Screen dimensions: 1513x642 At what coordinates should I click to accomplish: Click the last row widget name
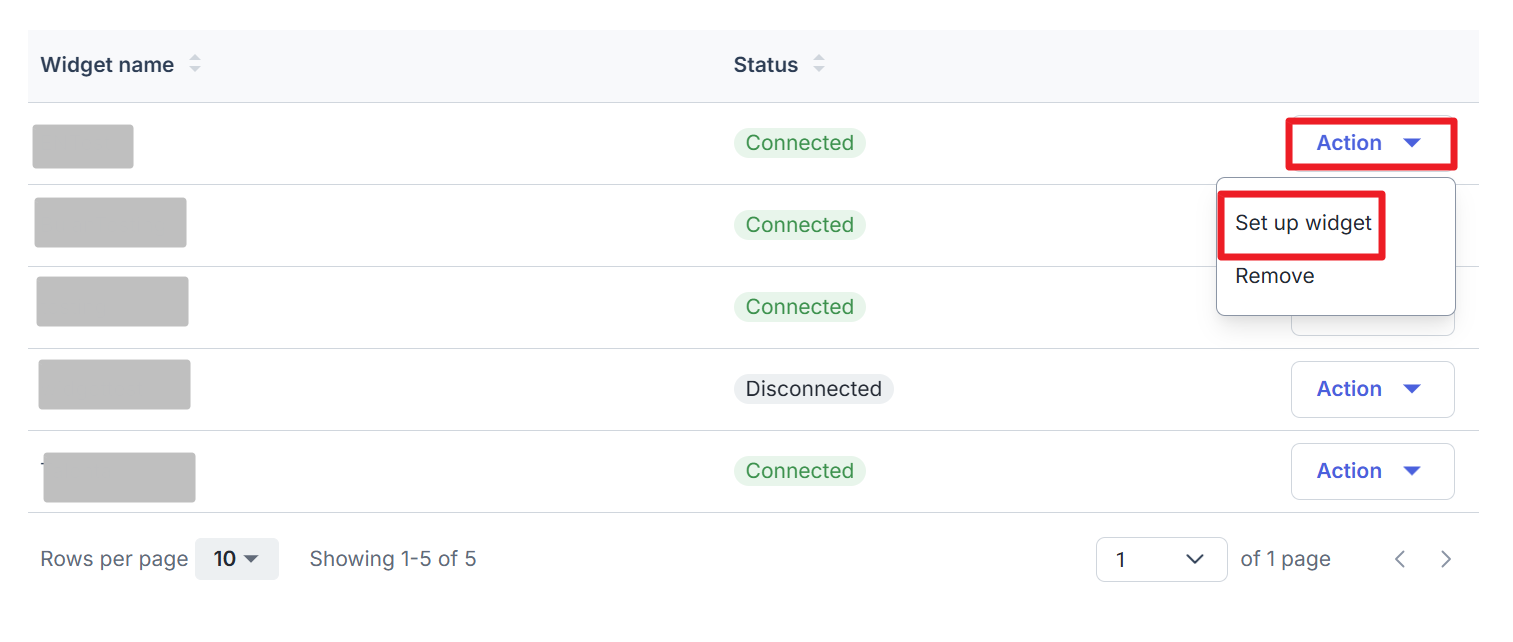tap(119, 477)
